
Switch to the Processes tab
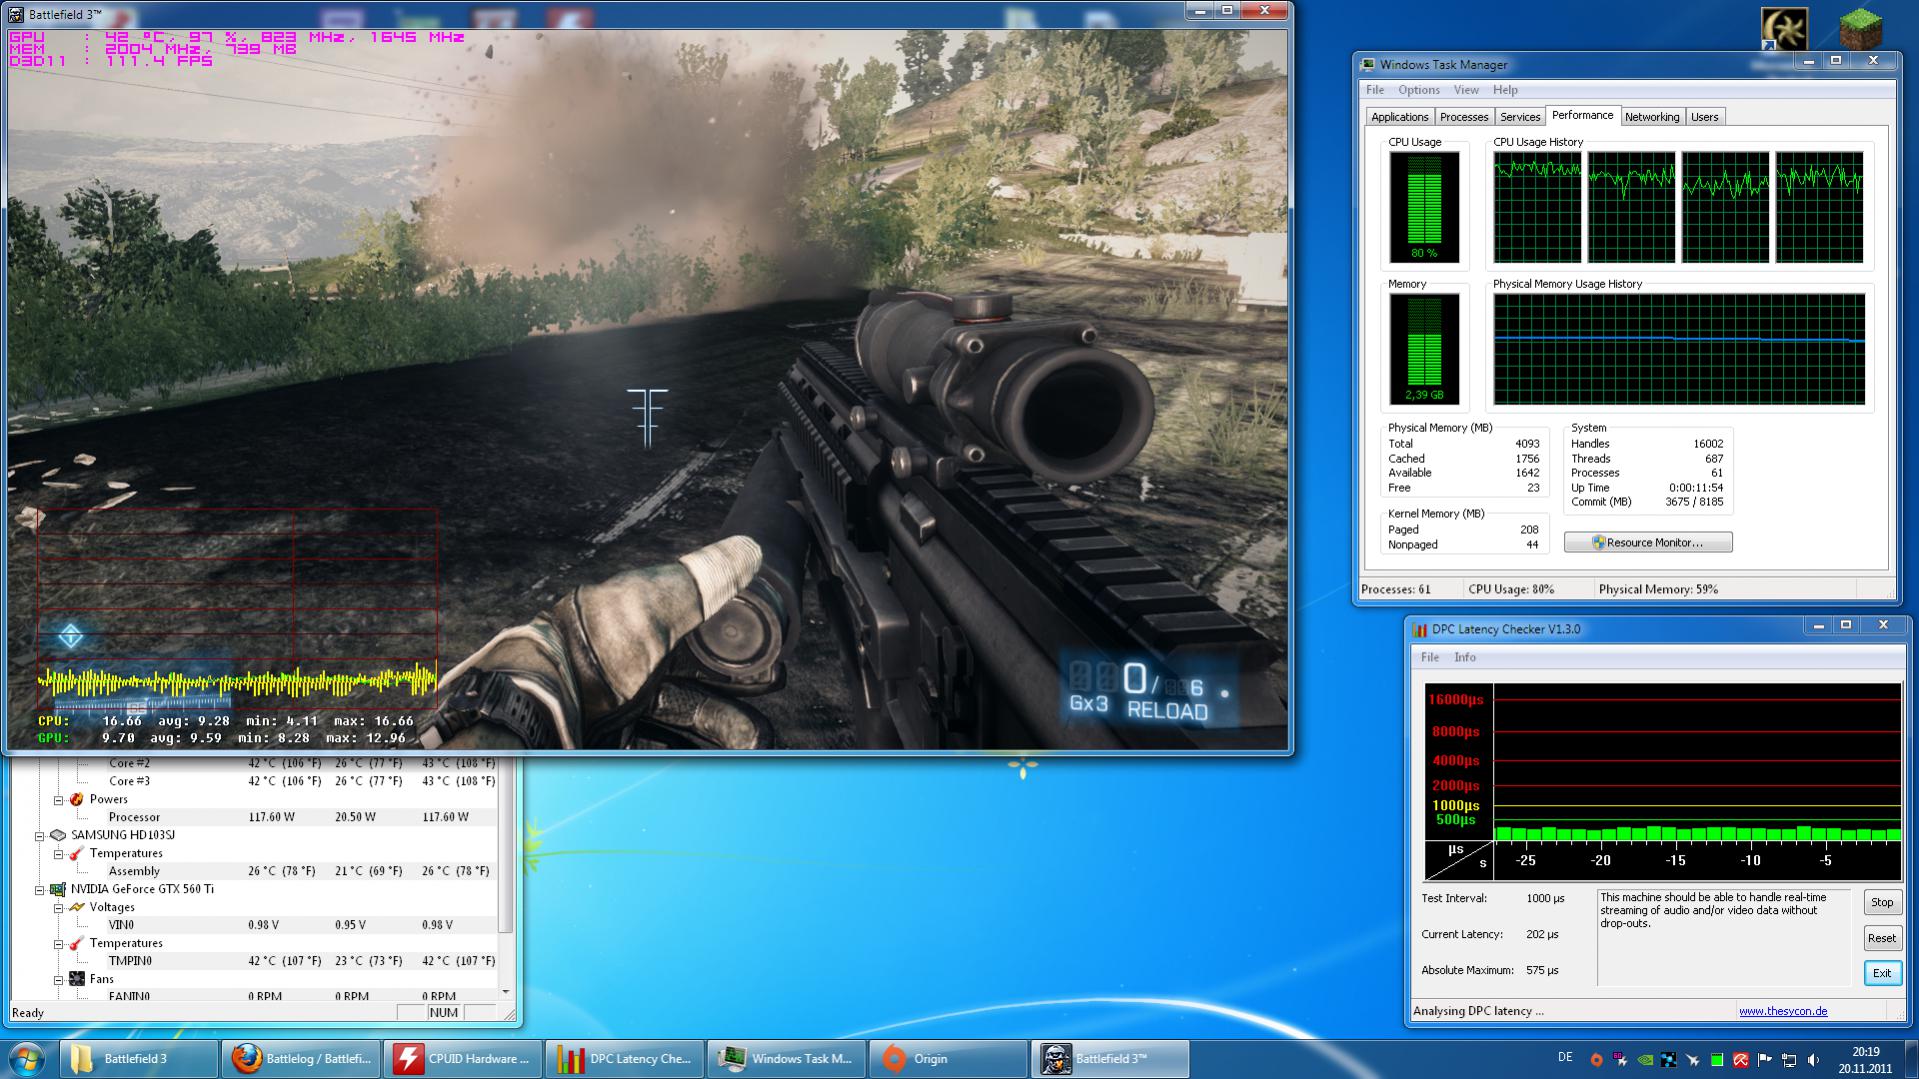tap(1464, 117)
